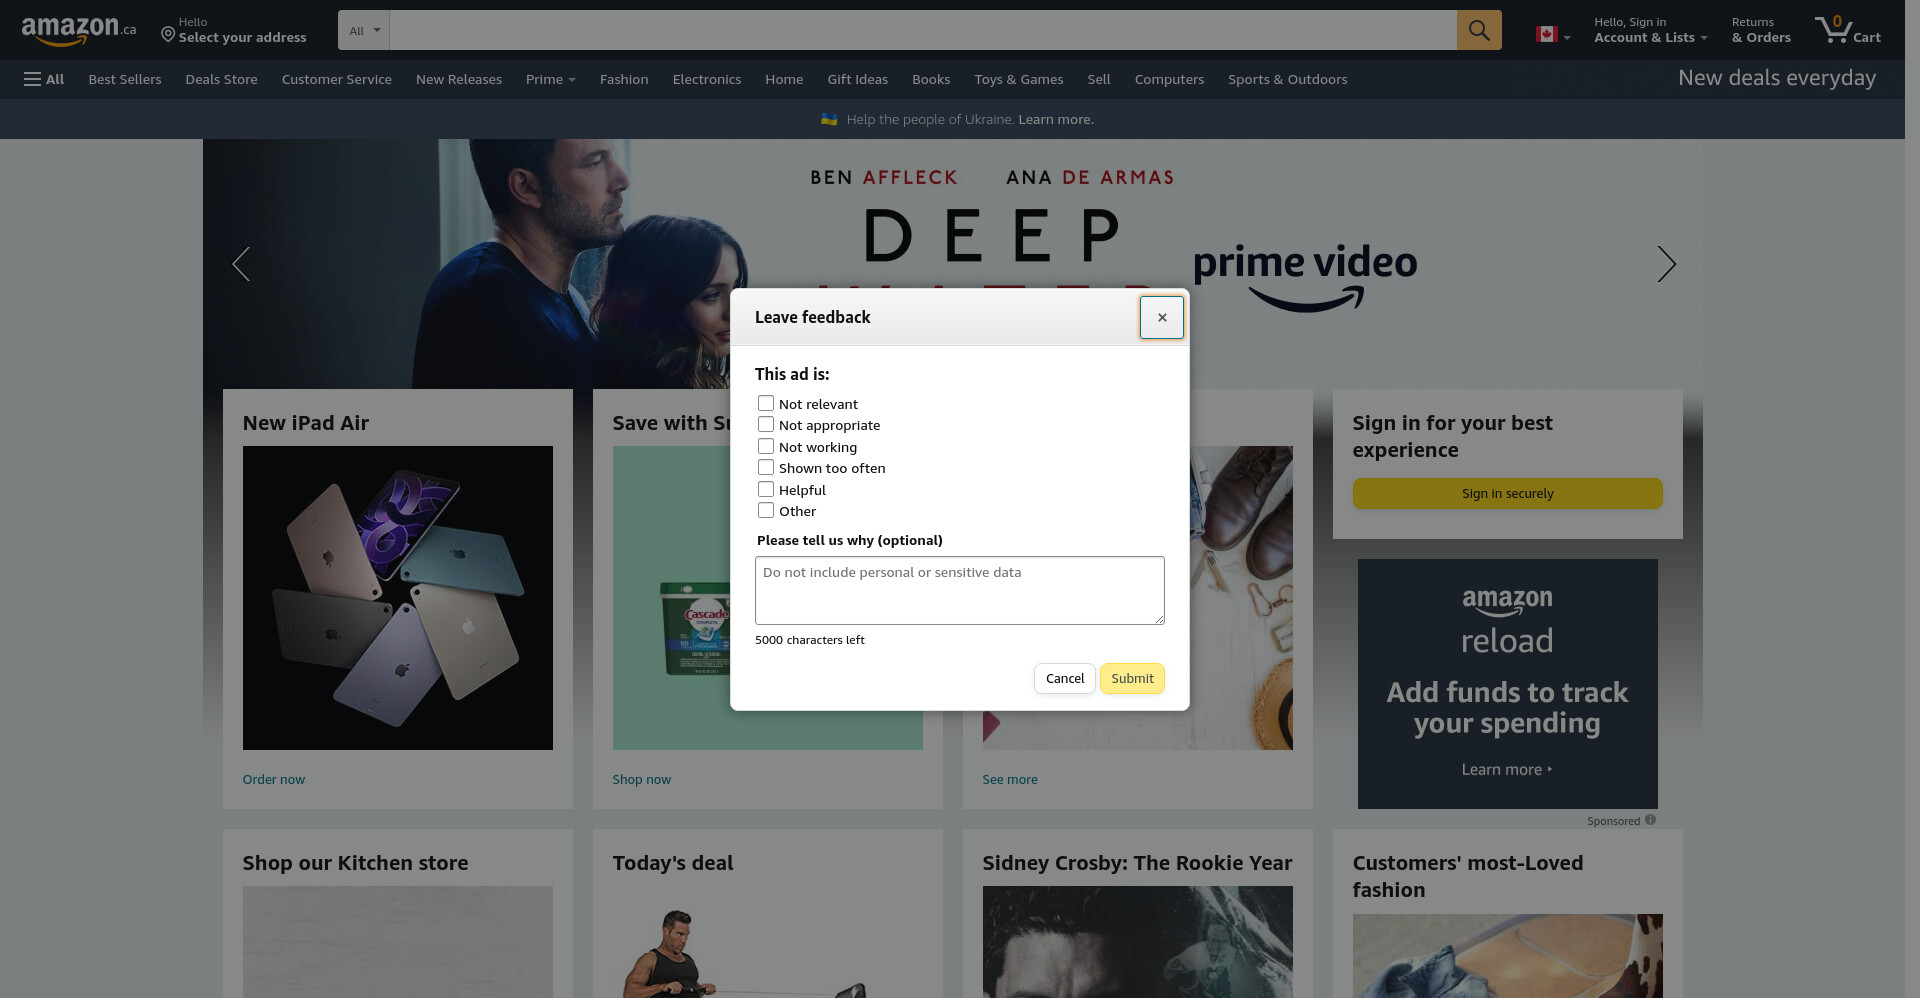
Task: Click the Today's deal exercise image
Action: pyautogui.click(x=767, y=943)
